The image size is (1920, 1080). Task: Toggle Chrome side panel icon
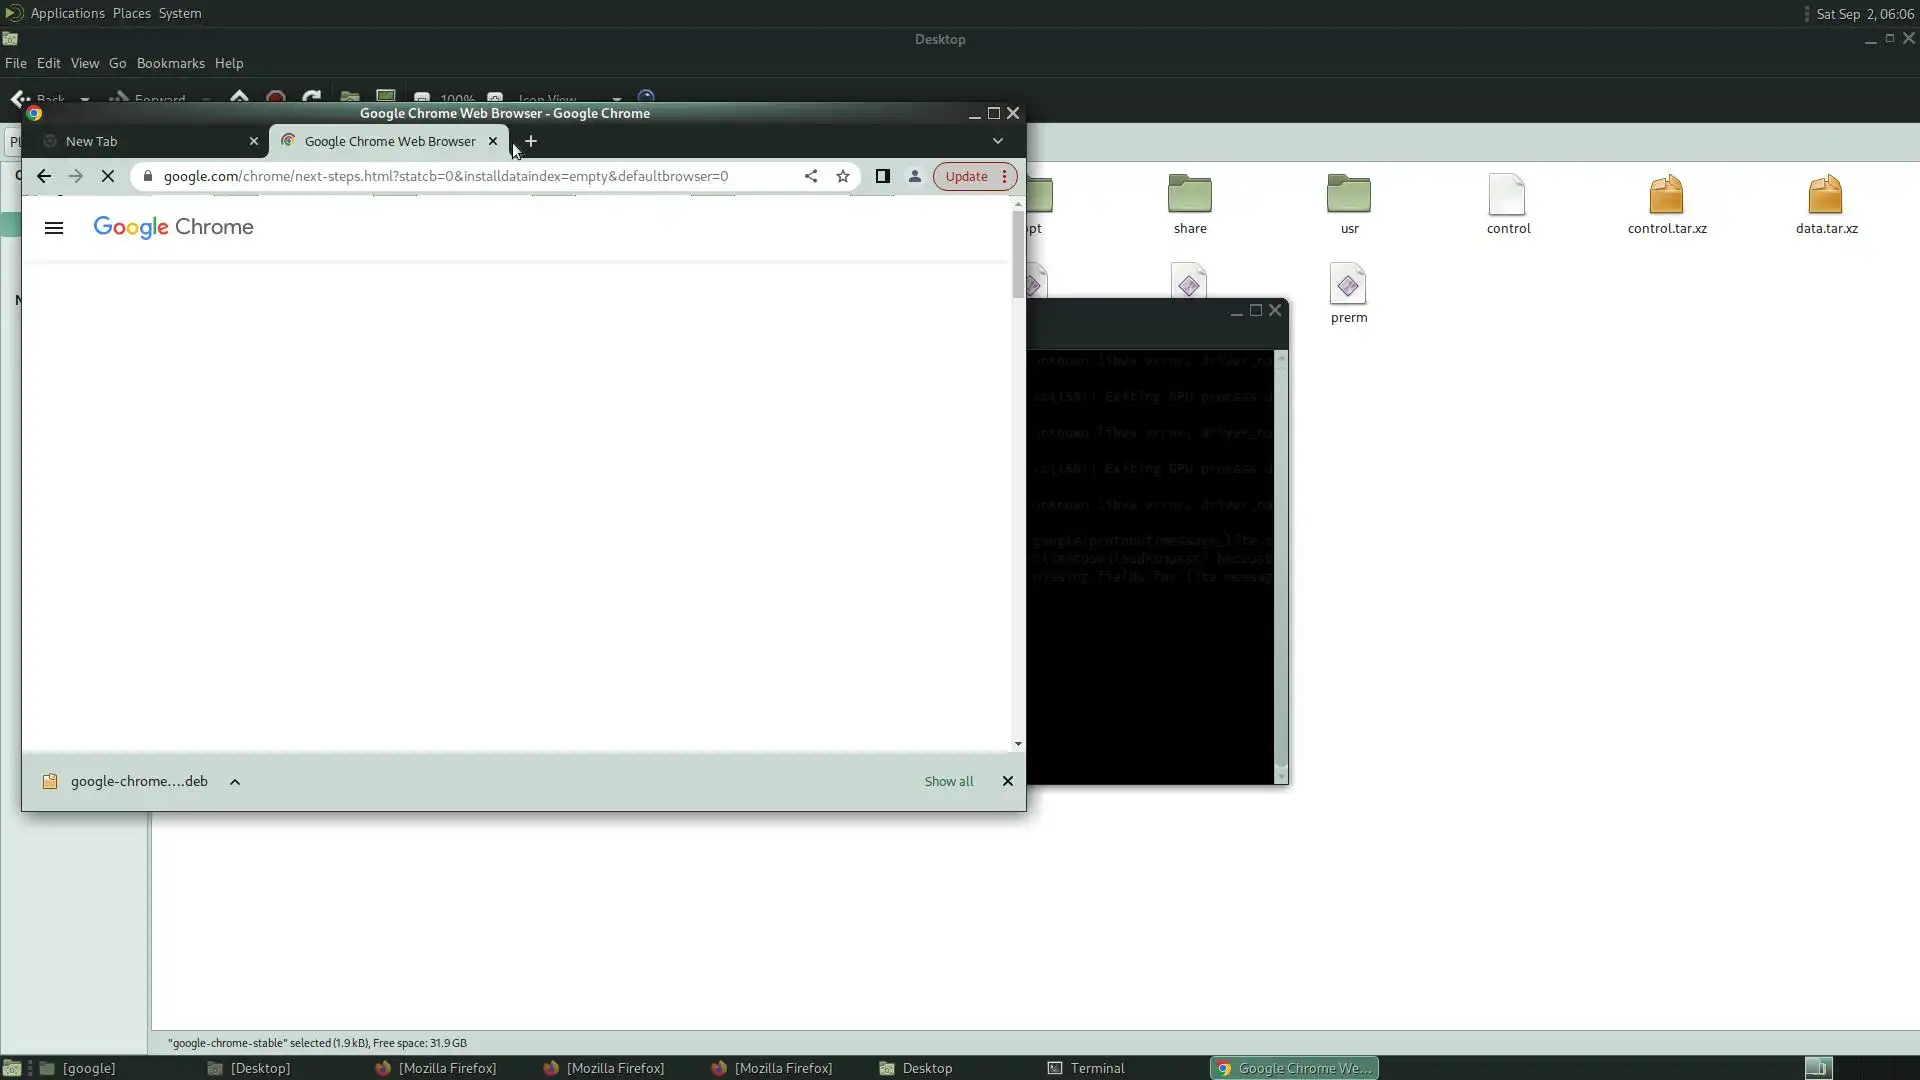pyautogui.click(x=882, y=176)
